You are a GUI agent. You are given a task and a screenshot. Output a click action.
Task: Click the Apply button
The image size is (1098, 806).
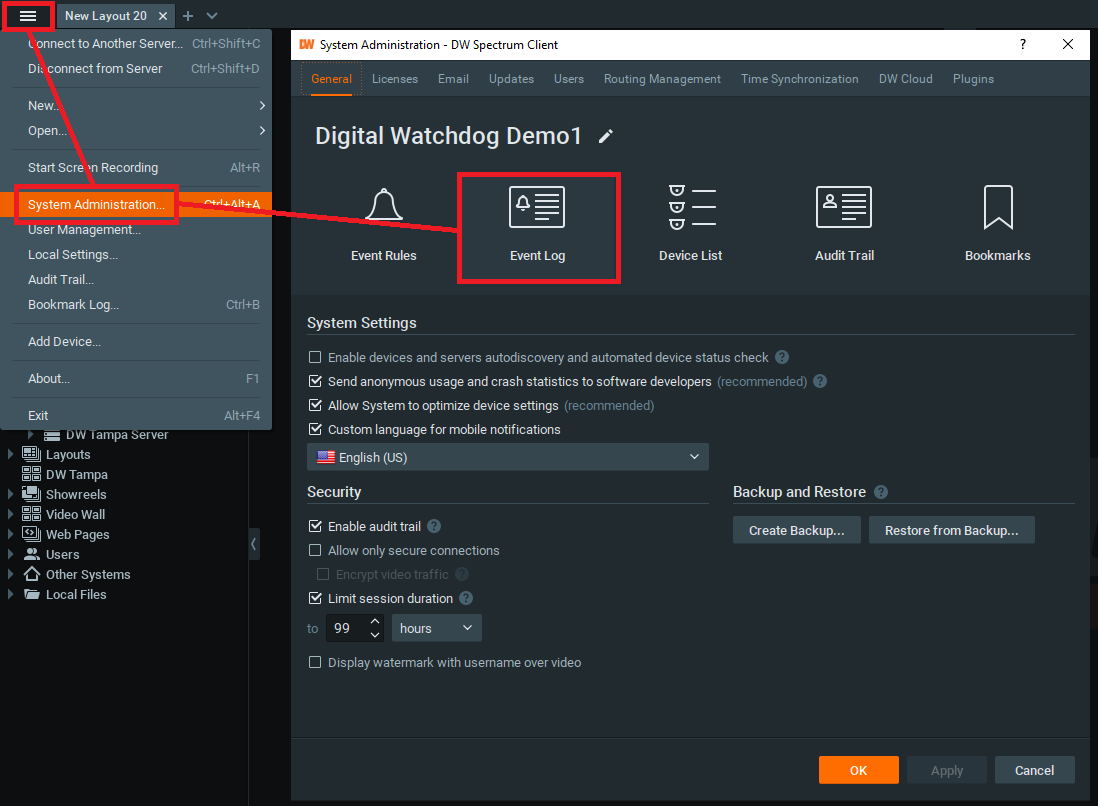(947, 770)
